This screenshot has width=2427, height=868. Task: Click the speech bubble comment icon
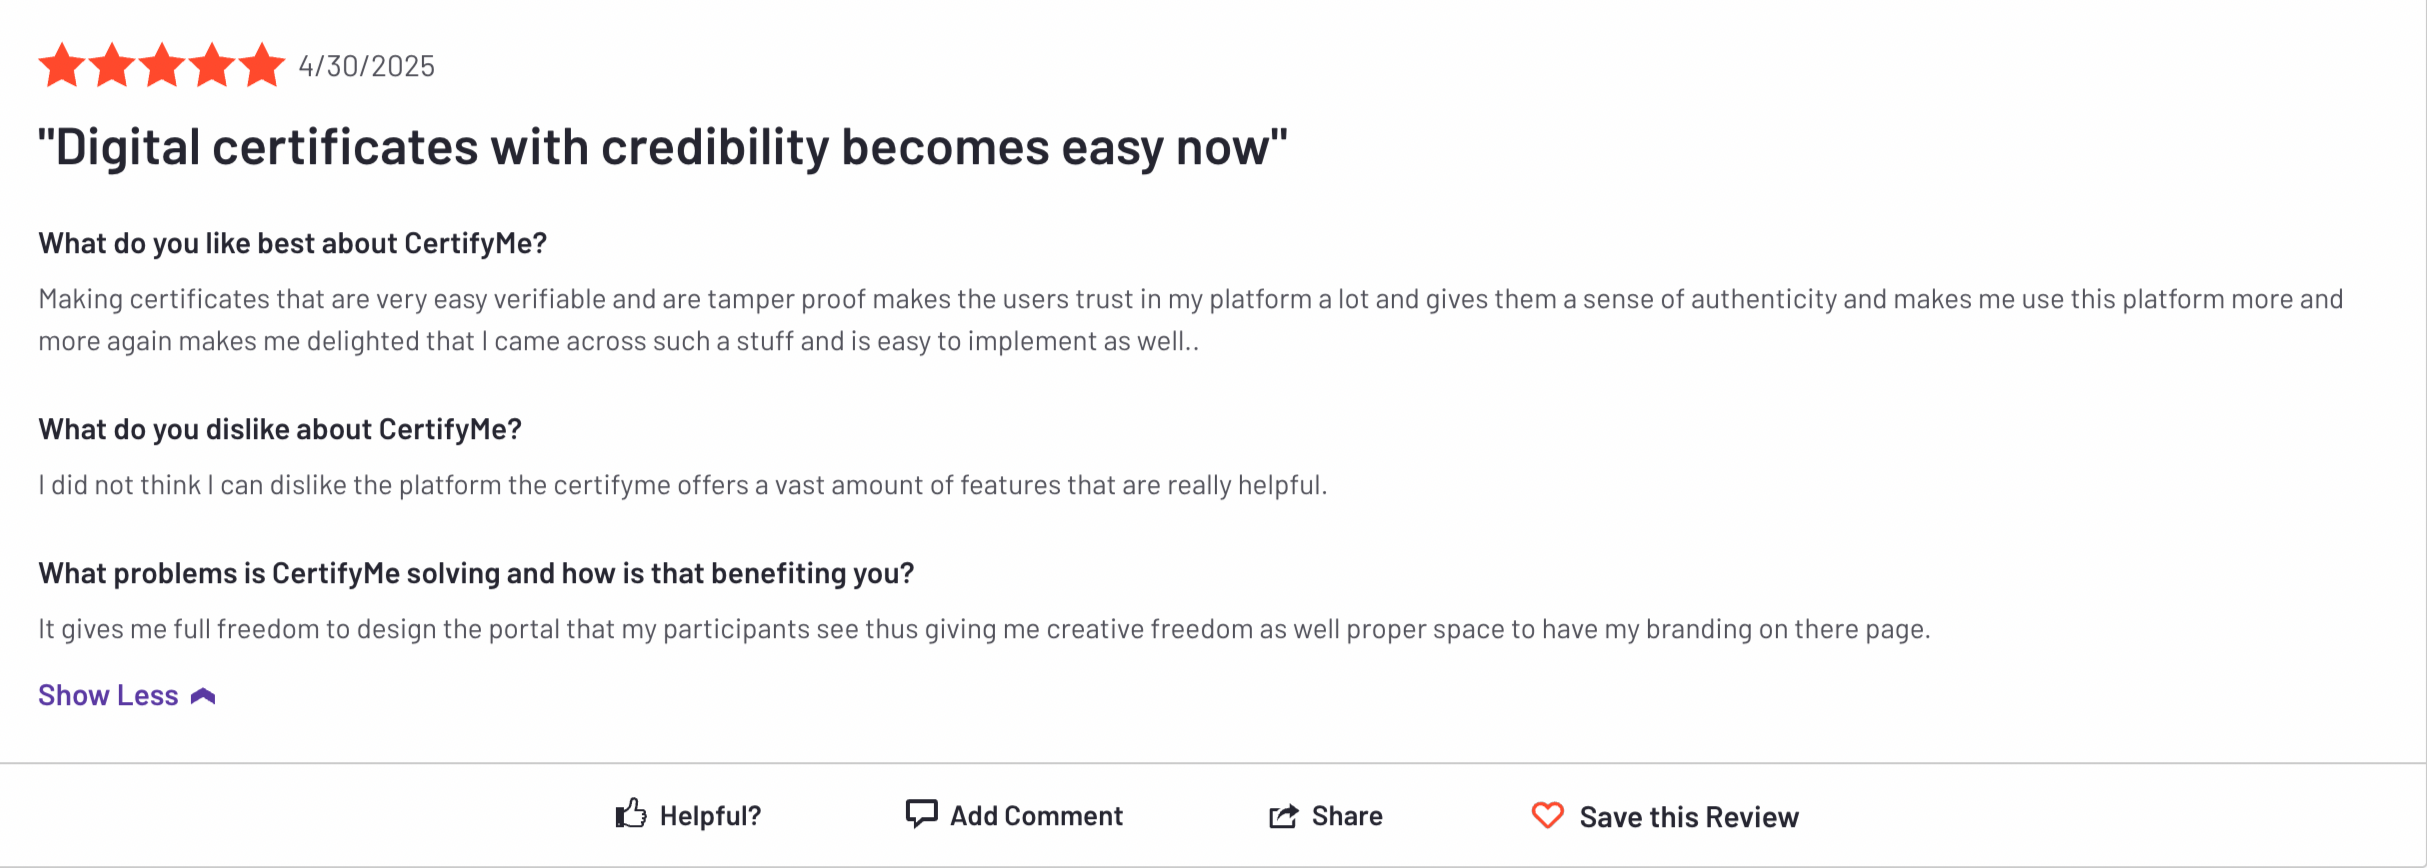click(x=921, y=814)
